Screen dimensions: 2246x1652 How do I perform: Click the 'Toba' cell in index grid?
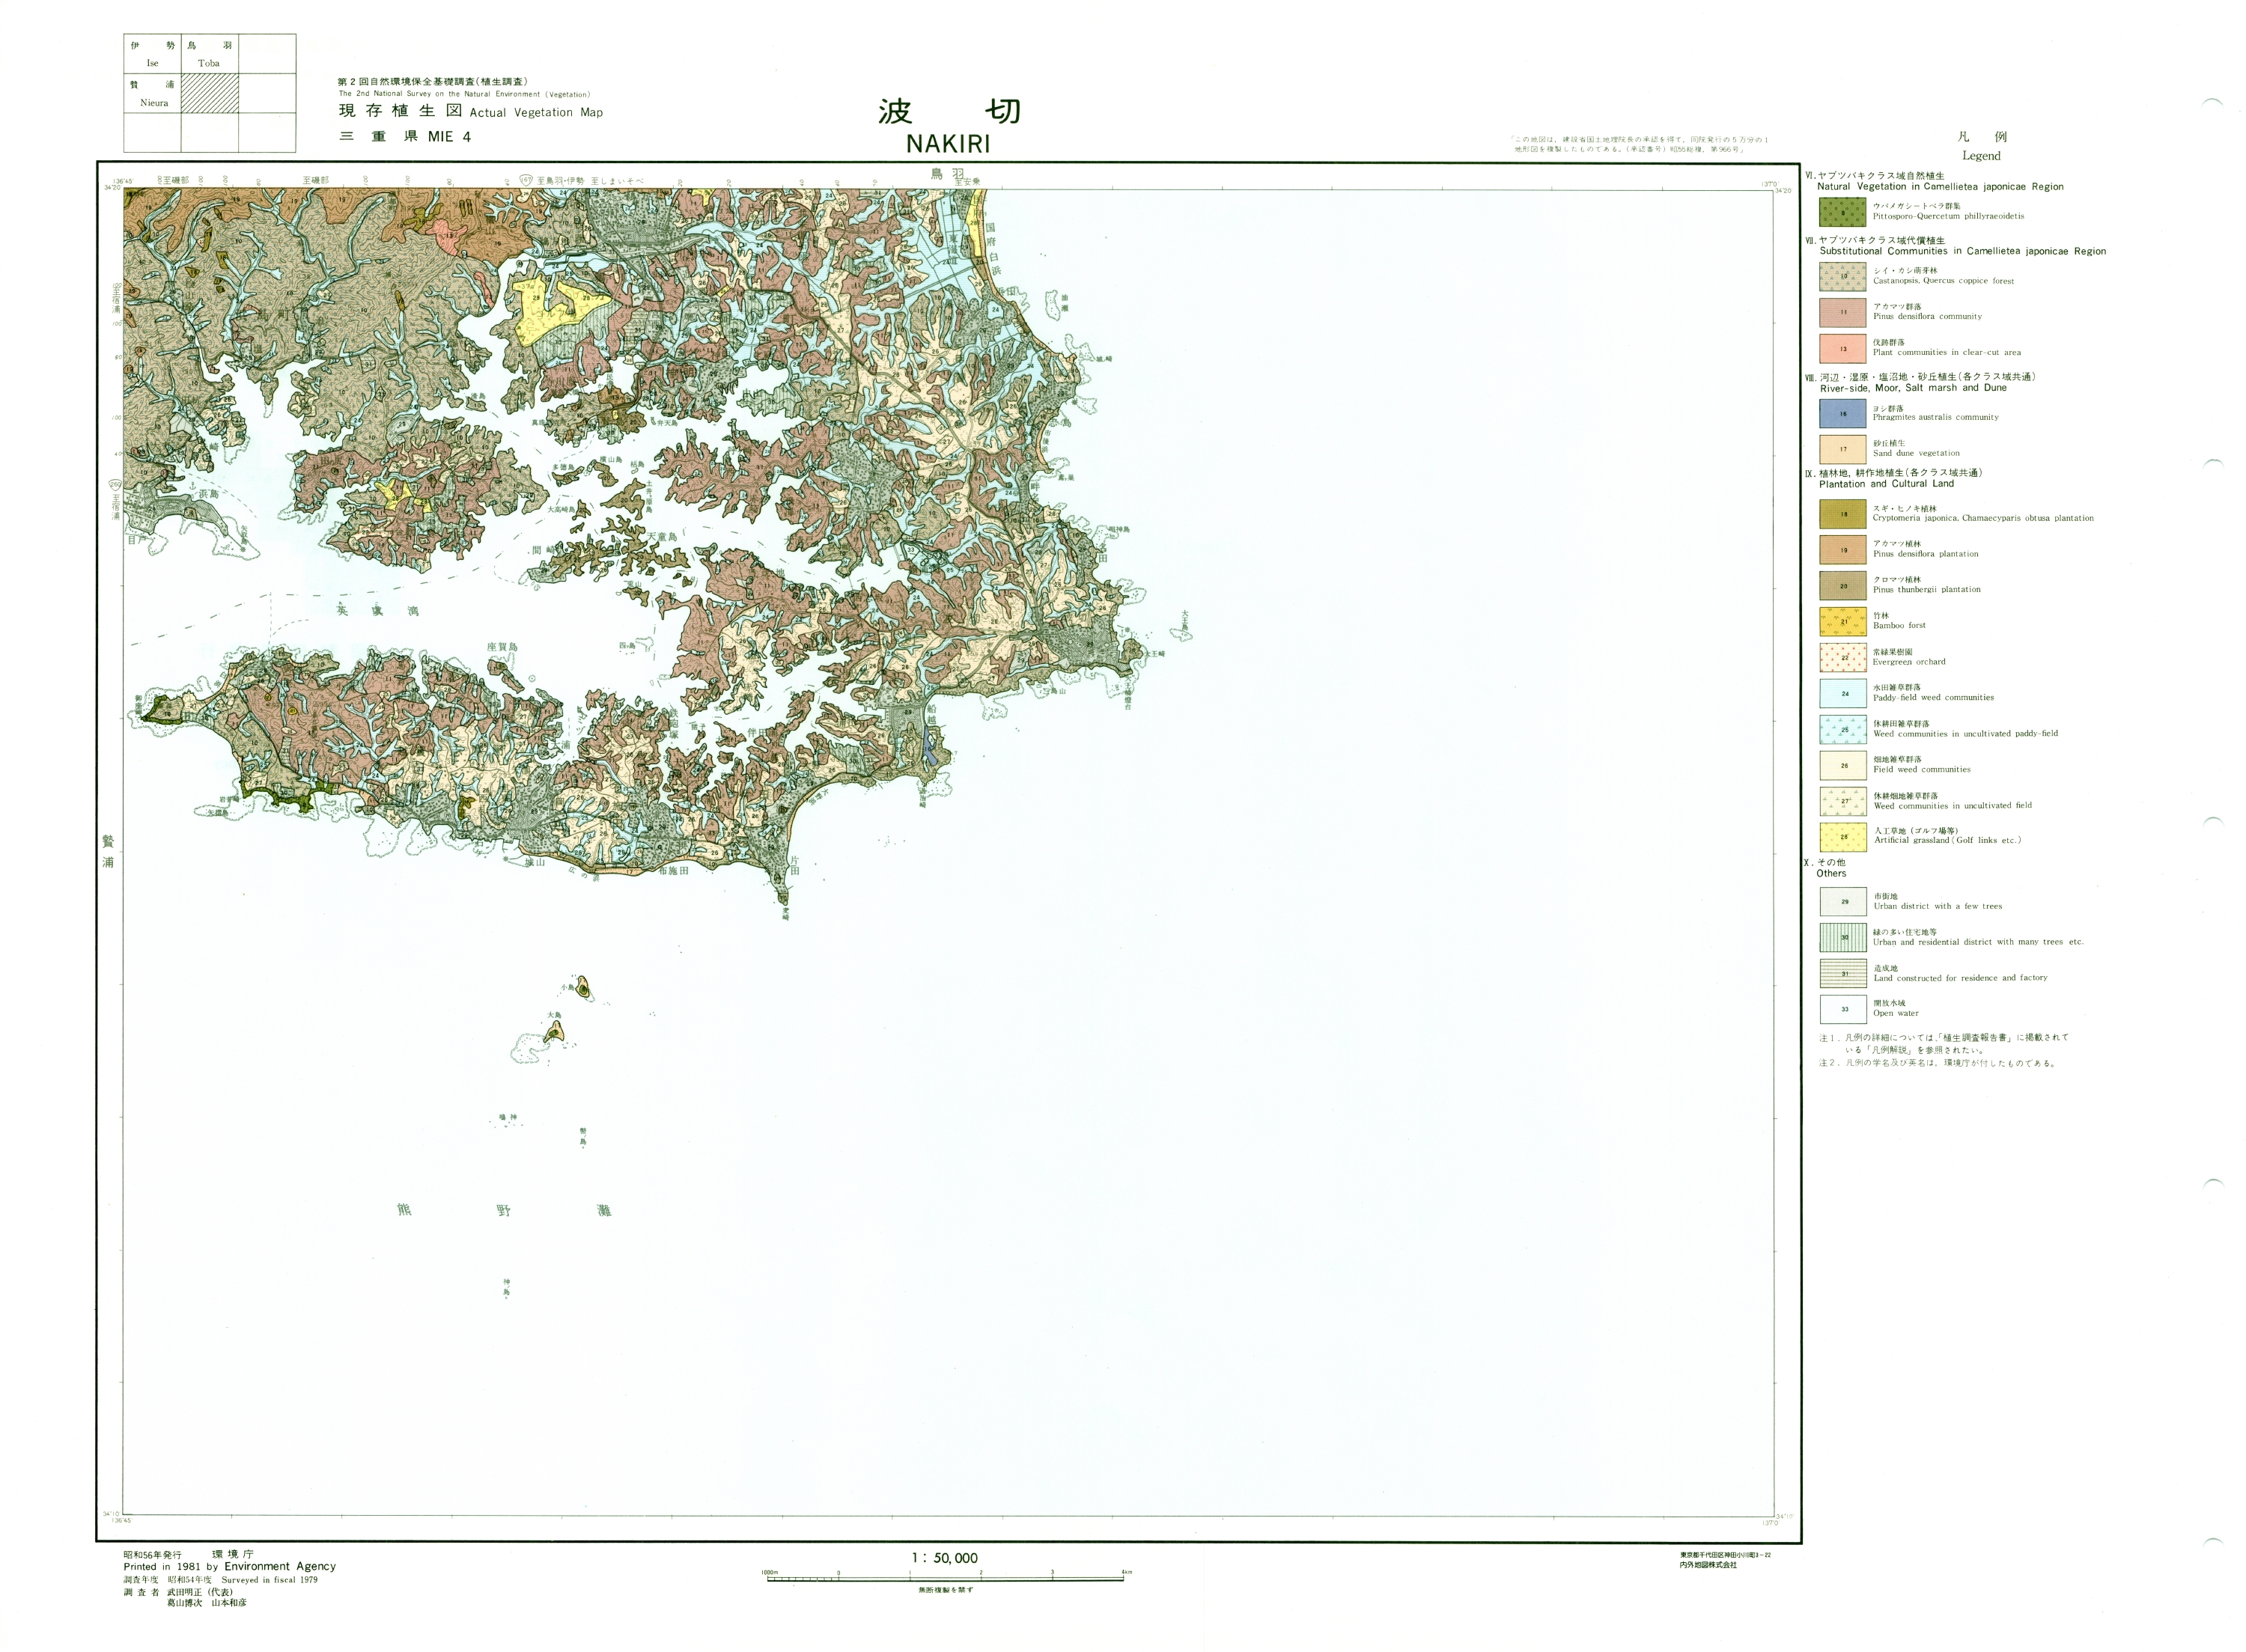click(x=209, y=54)
